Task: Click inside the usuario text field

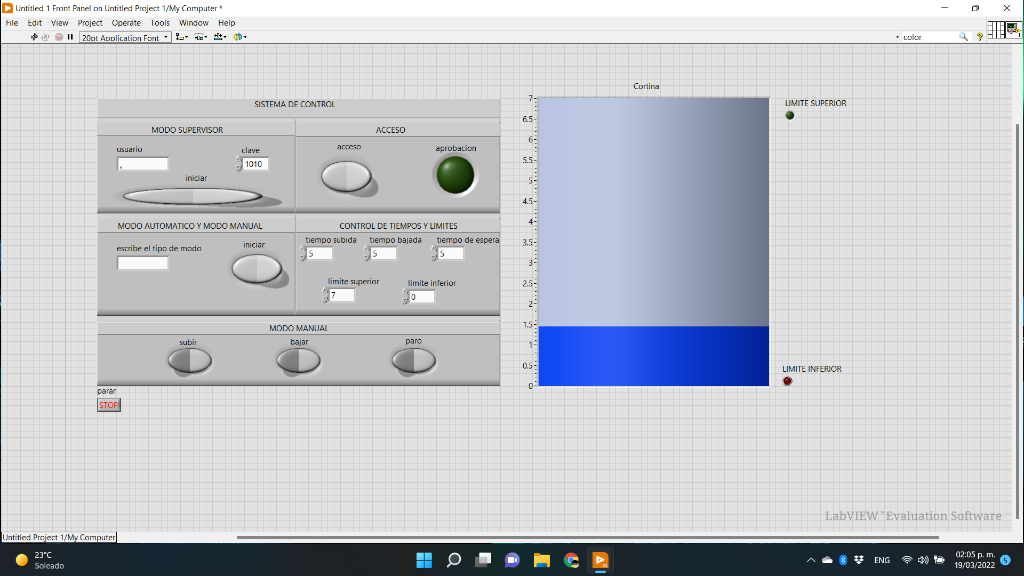Action: (x=141, y=163)
